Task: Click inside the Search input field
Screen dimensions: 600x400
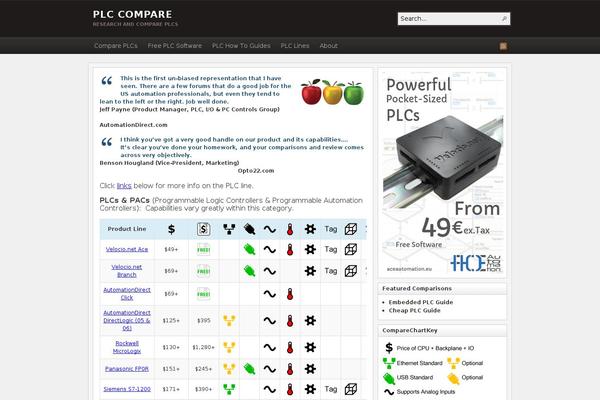Action: (x=449, y=18)
